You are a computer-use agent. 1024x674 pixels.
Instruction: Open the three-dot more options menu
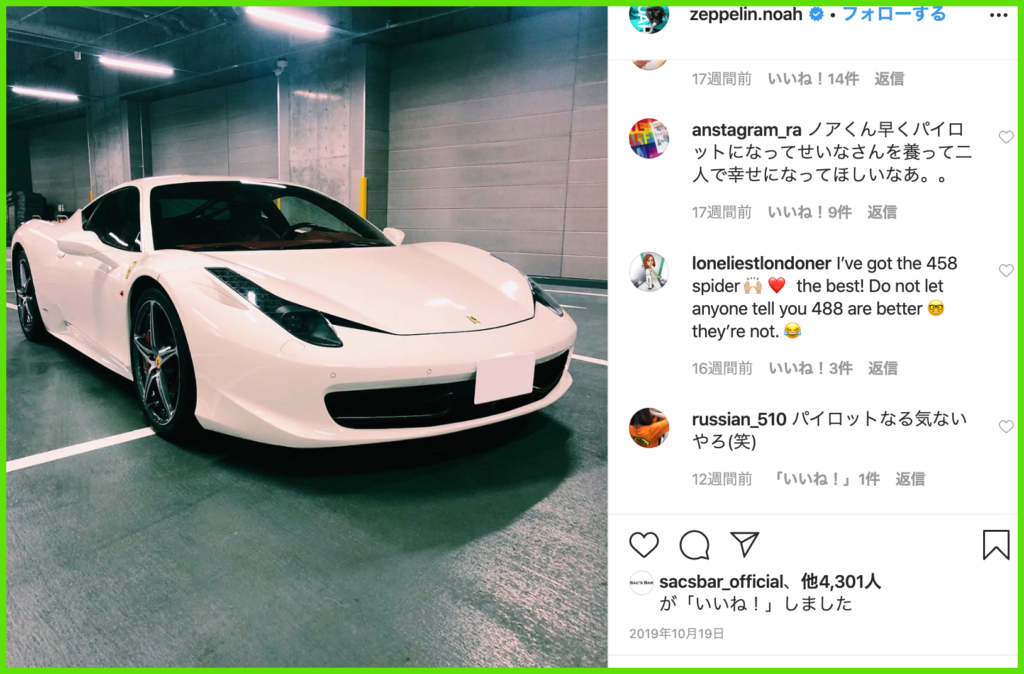point(999,16)
